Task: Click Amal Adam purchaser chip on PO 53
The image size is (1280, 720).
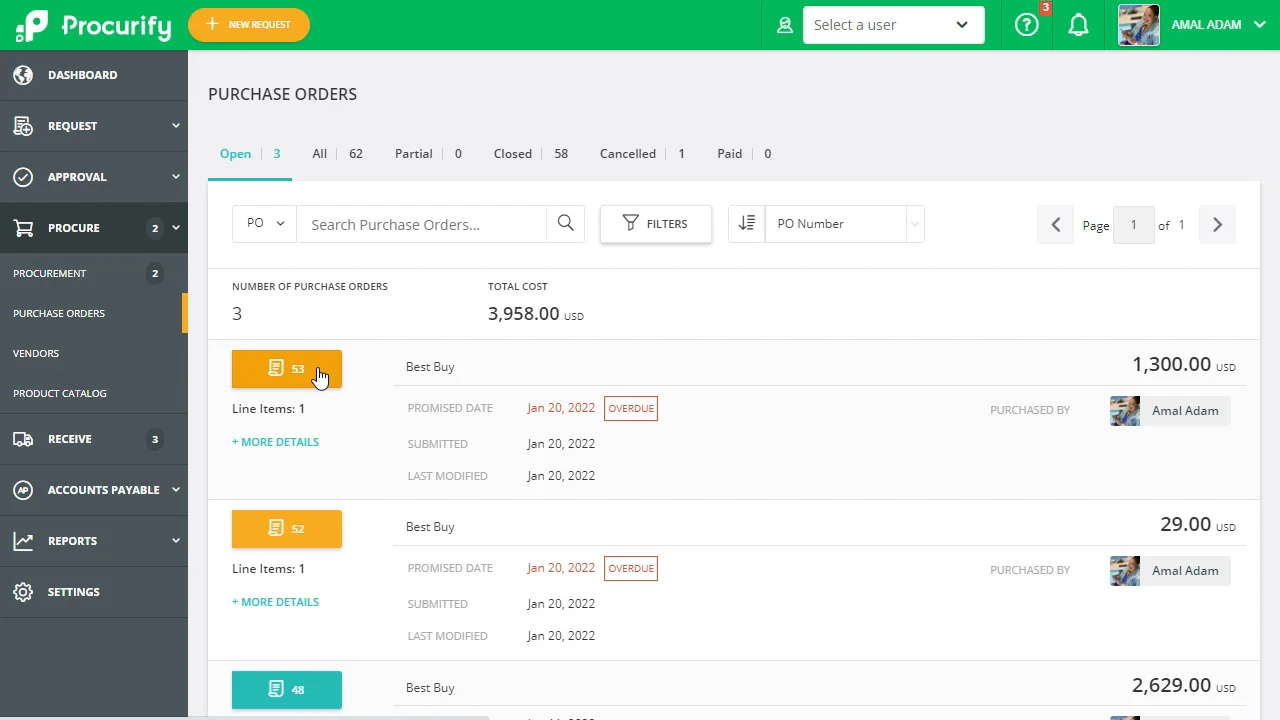Action: [1171, 411]
